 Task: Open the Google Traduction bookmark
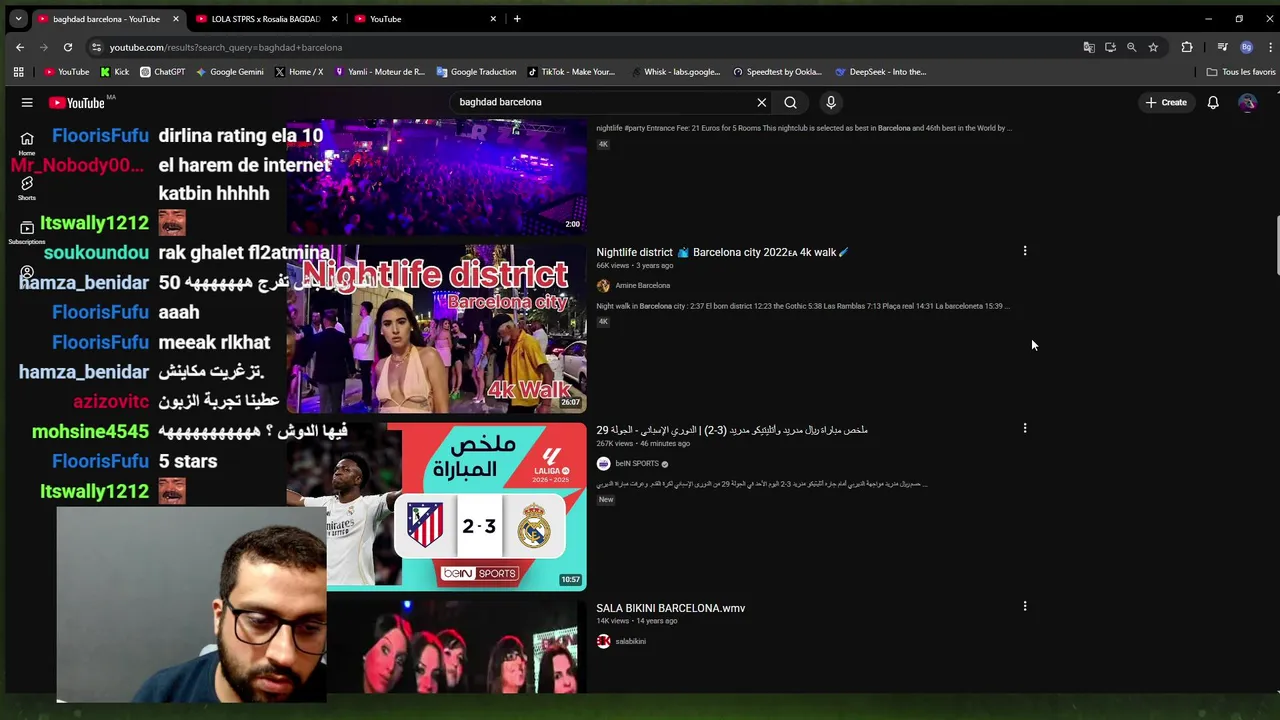pos(476,72)
